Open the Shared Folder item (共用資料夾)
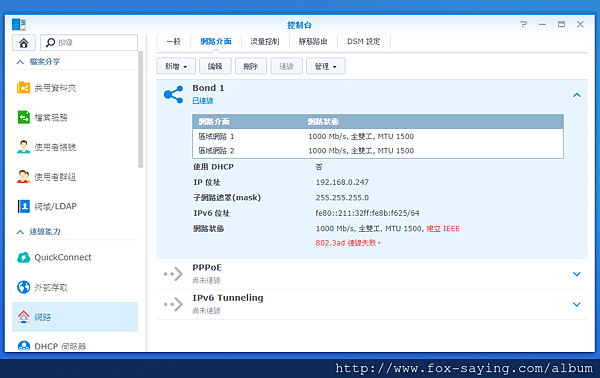This screenshot has height=378, width=600. point(23,88)
